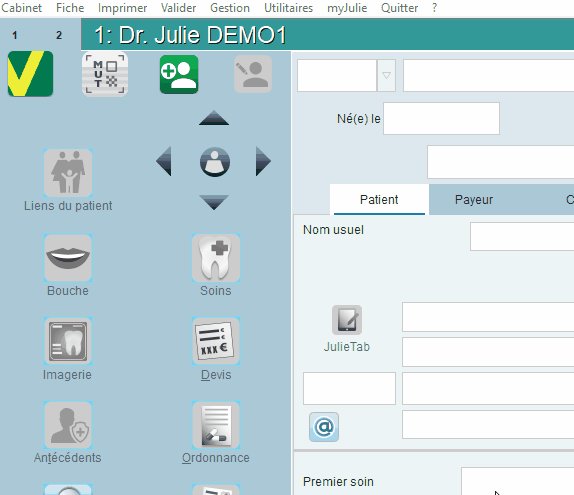Click the Devis label link
This screenshot has width=574, height=495.
click(216, 375)
